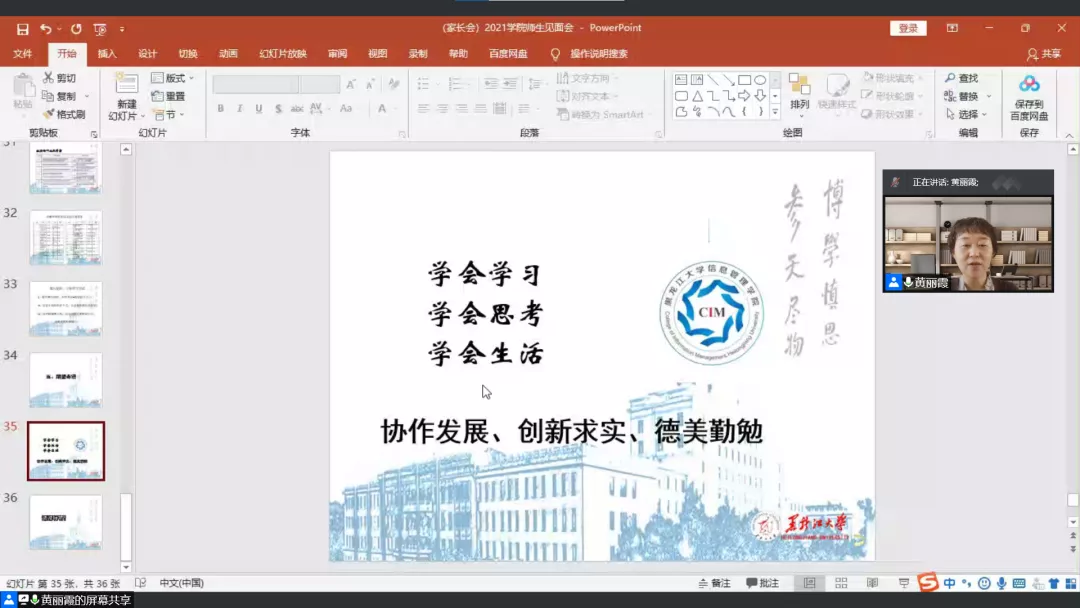Click the 登录 sign-in button
Viewport: 1080px width, 608px height.
[908, 28]
